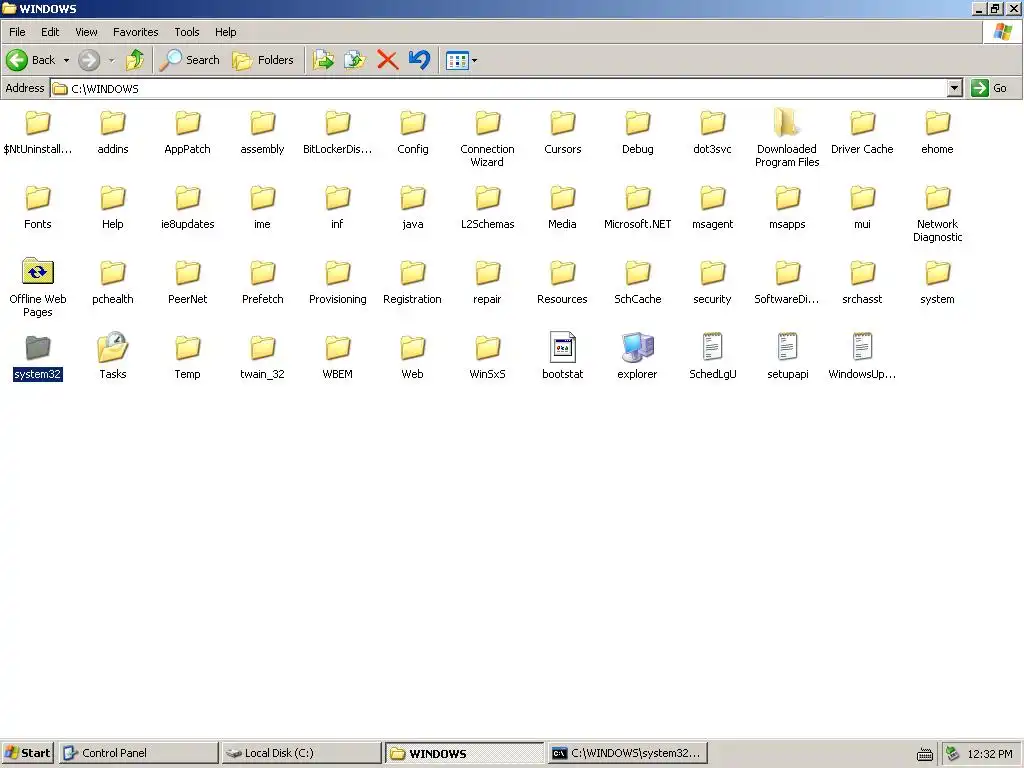Select the Downloaded Program Files folder icon
The image size is (1024, 768).
click(x=786, y=122)
